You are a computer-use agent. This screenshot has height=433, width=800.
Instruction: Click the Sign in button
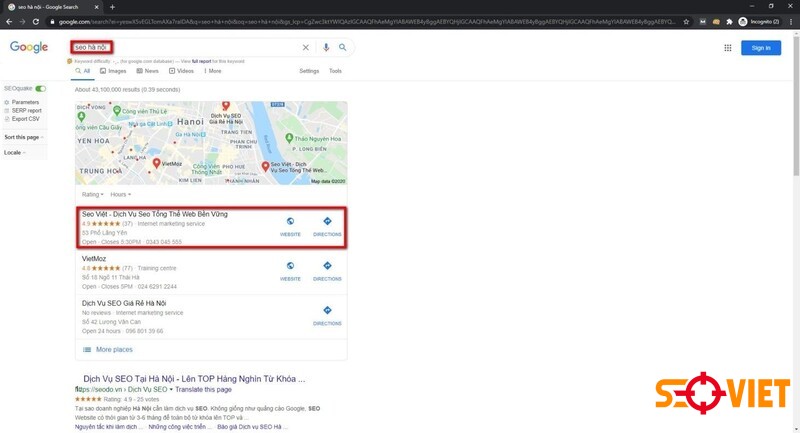pos(761,48)
